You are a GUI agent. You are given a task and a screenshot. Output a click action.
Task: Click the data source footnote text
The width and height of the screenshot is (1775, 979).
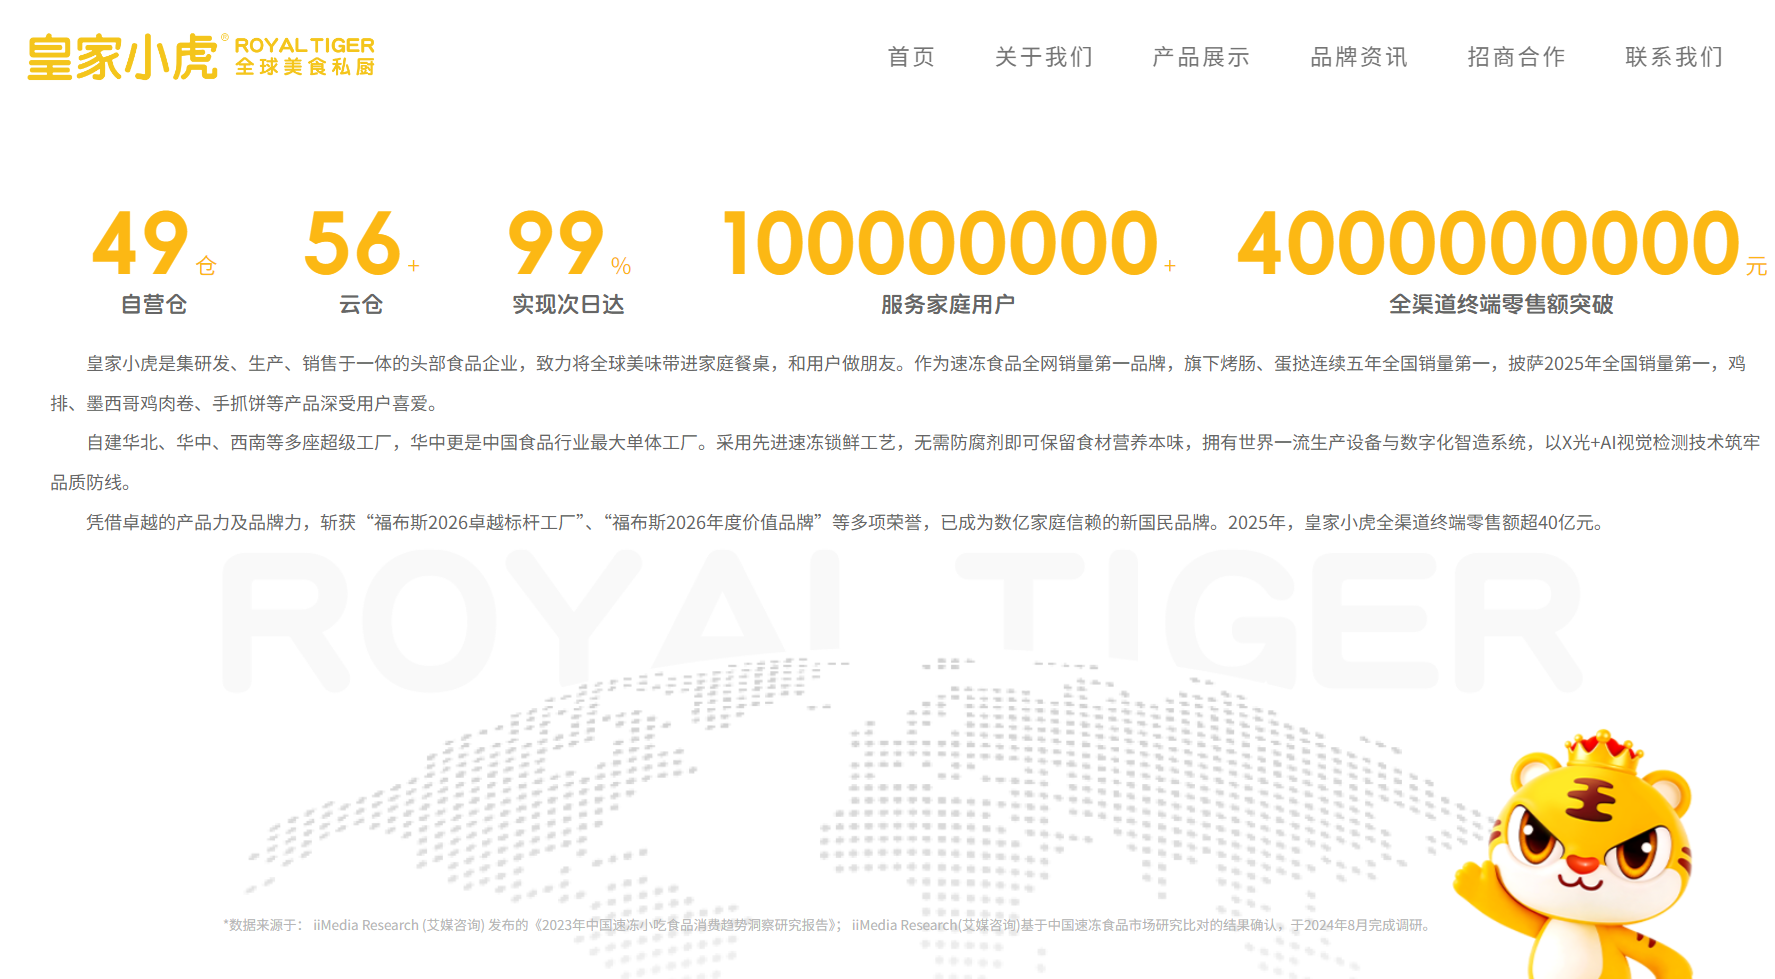pyautogui.click(x=828, y=925)
